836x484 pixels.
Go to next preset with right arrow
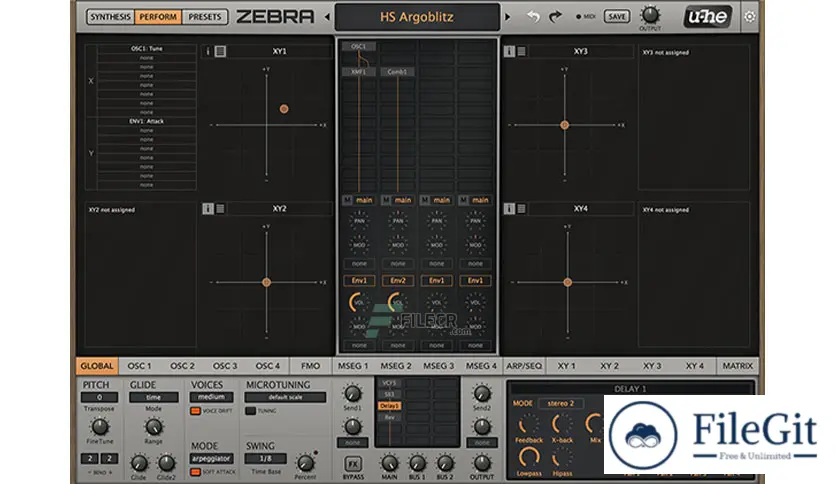point(508,17)
